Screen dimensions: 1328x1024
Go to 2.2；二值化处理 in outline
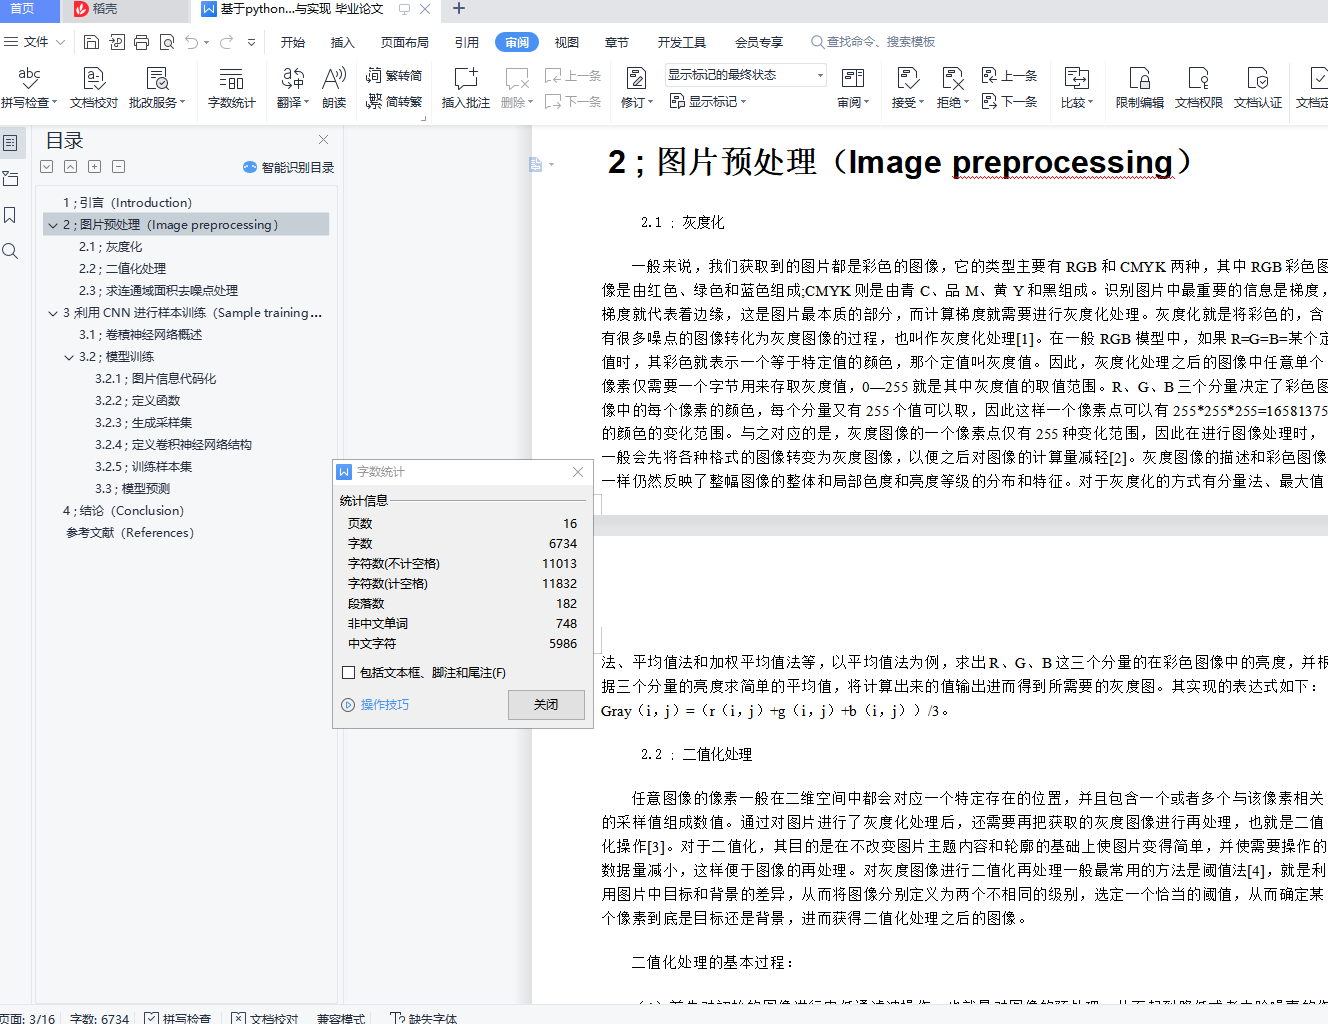(123, 269)
